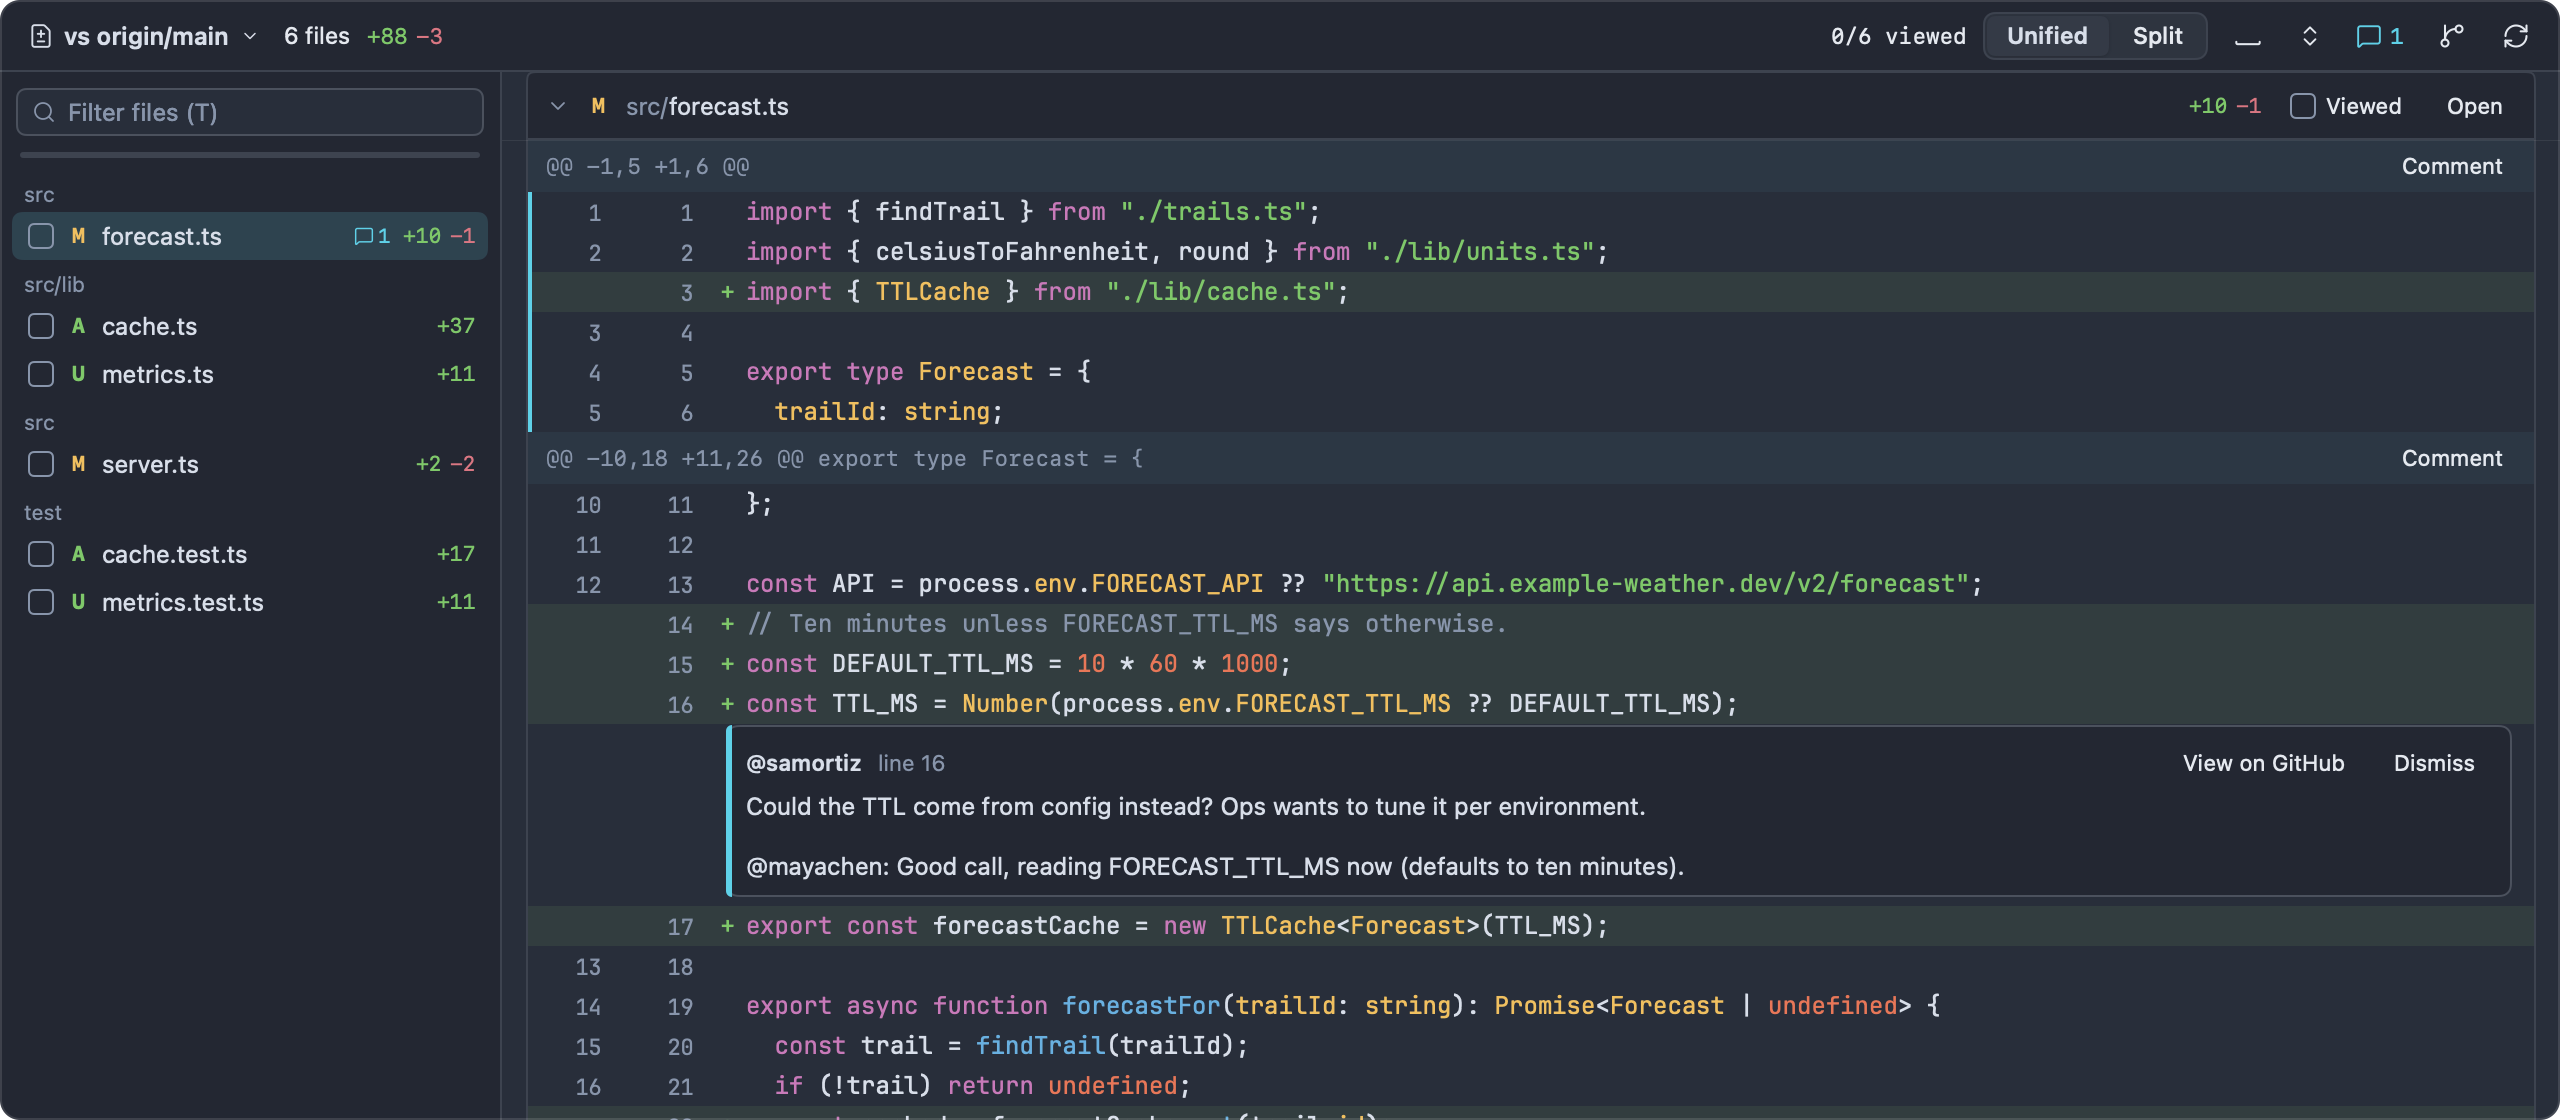Click the test folder label in sidebar
Viewport: 2560px width, 1120px height.
pos(43,513)
